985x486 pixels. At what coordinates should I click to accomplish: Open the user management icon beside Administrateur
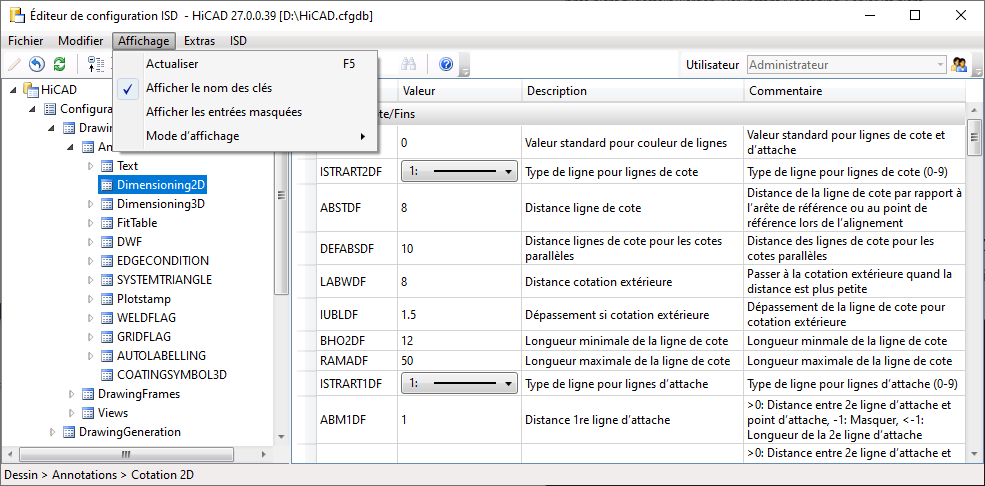coord(961,65)
